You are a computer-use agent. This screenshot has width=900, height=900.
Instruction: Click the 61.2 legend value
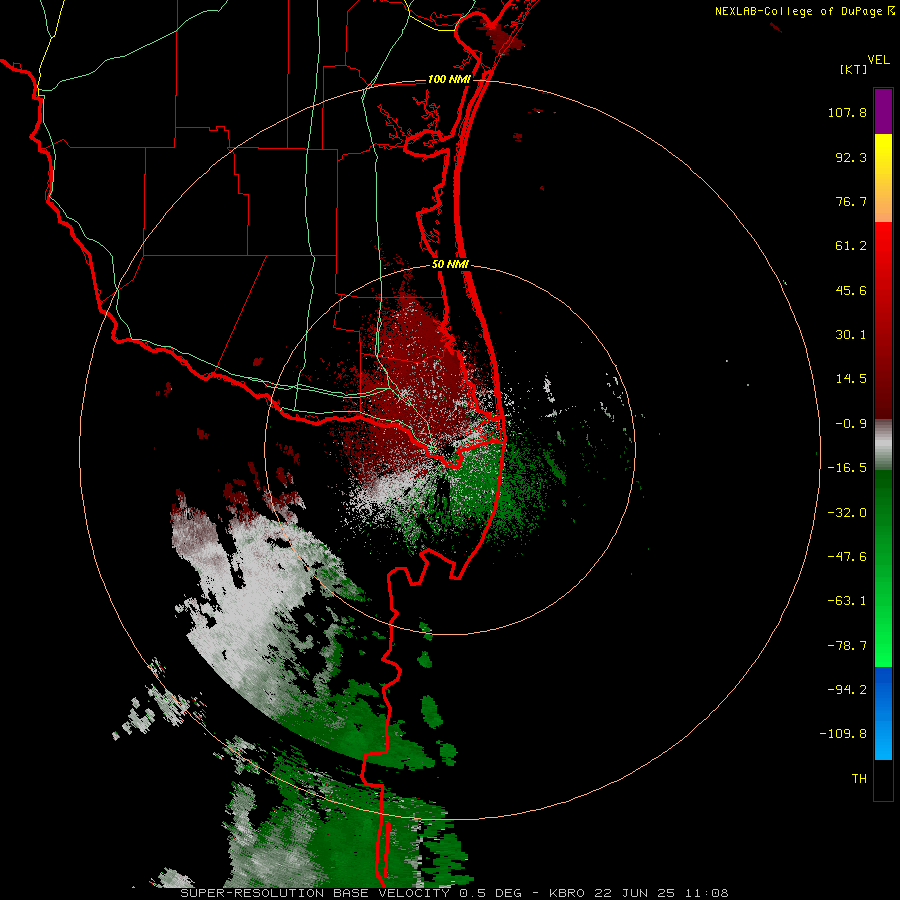tap(851, 246)
